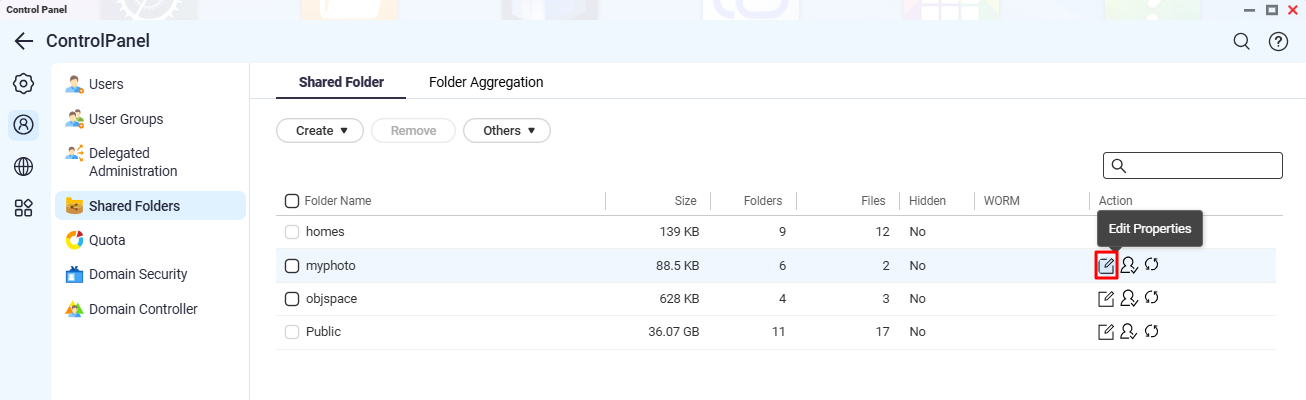The height and width of the screenshot is (400, 1306).
Task: Click the back arrow next to ControlPanel
Action: pos(24,42)
